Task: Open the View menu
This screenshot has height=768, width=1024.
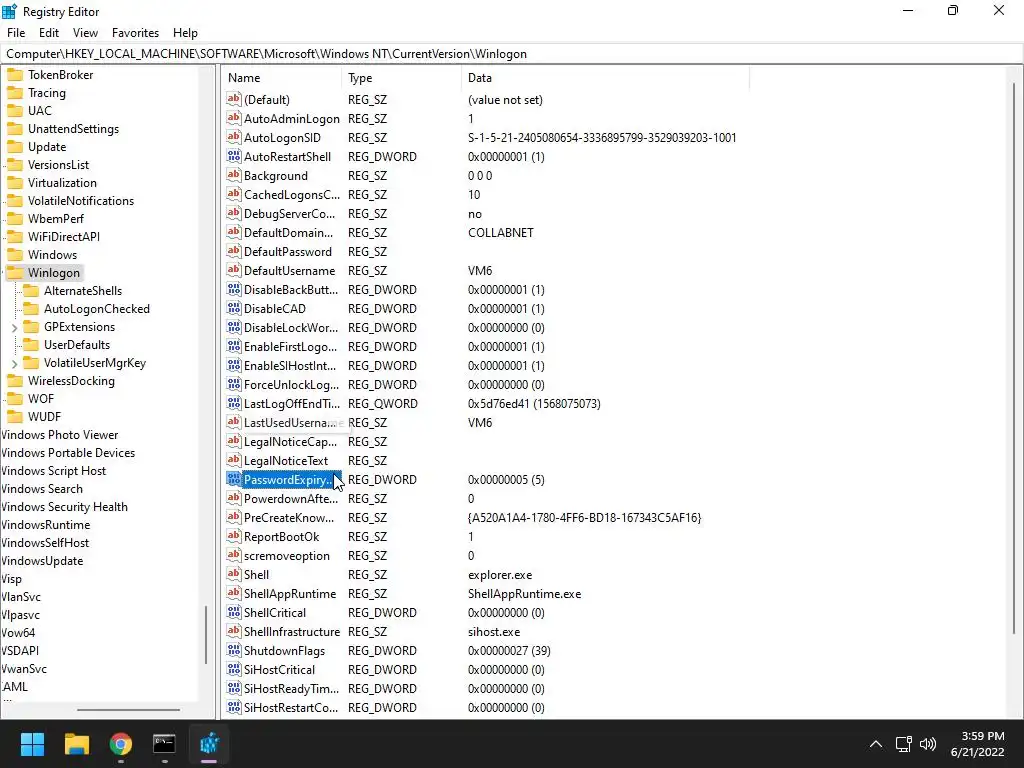Action: [x=86, y=33]
